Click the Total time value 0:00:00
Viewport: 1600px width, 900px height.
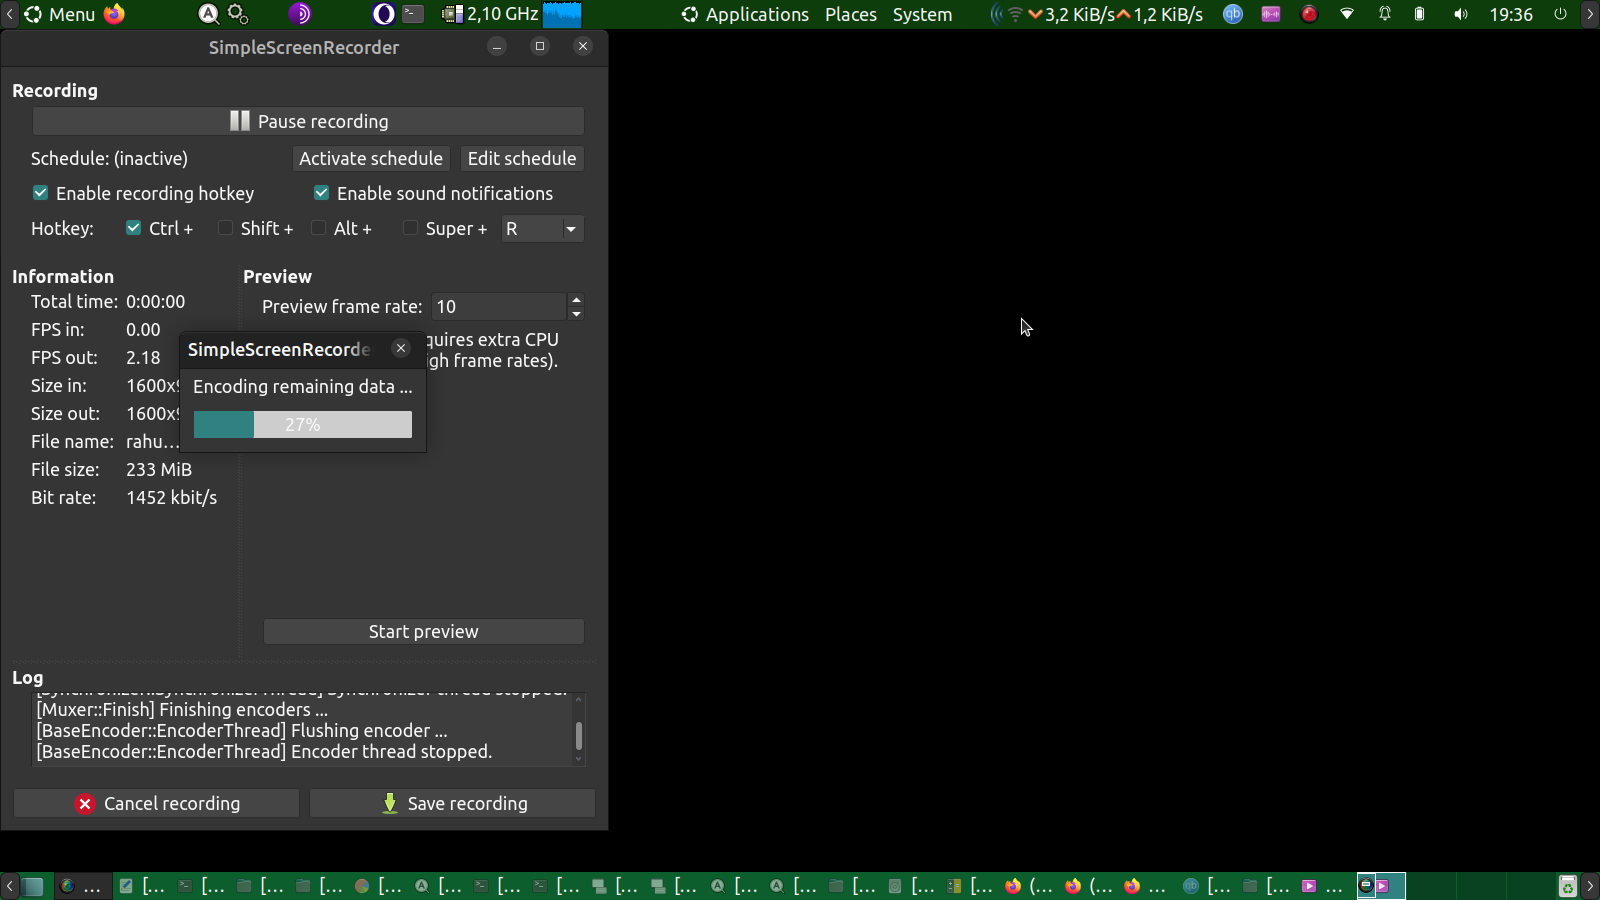pyautogui.click(x=155, y=301)
